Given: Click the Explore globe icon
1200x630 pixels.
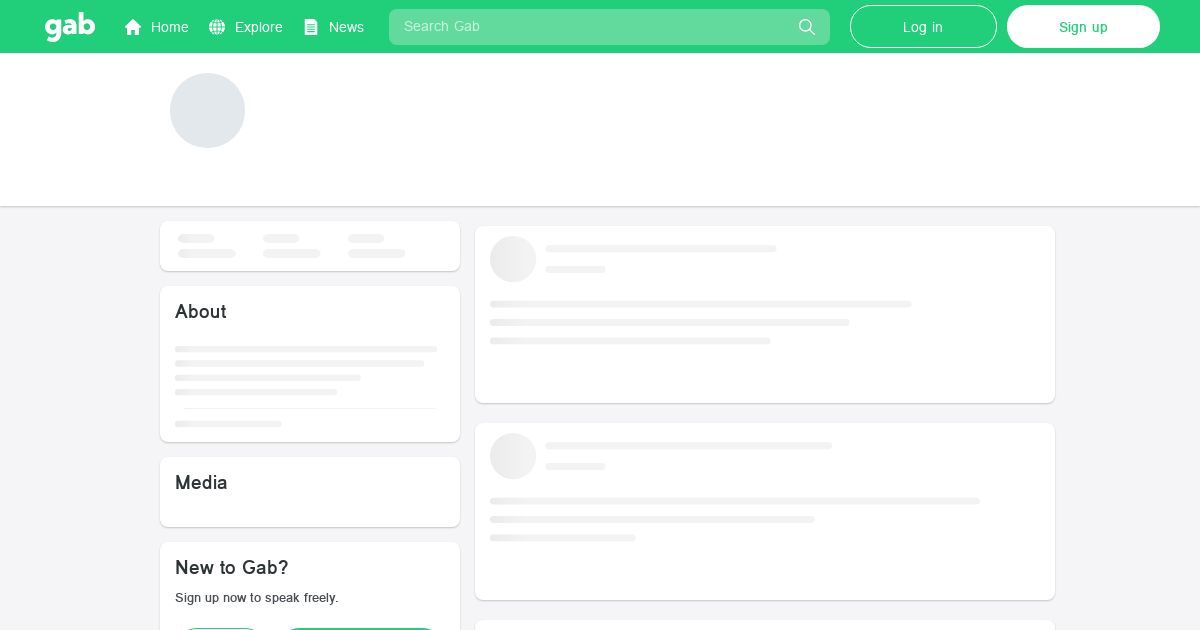Looking at the screenshot, I should point(217,27).
